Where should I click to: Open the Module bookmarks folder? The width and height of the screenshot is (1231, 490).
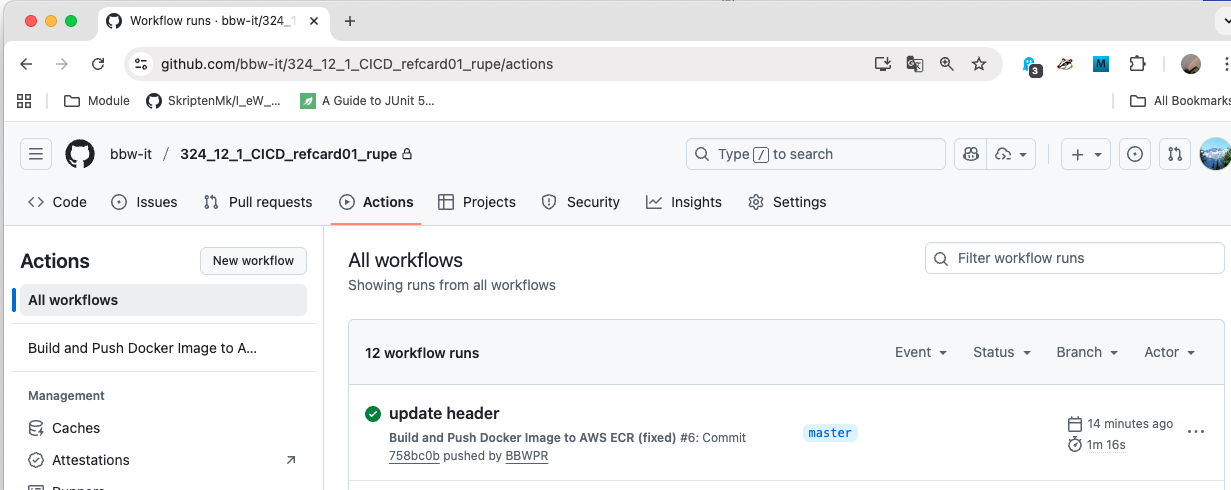click(97, 100)
